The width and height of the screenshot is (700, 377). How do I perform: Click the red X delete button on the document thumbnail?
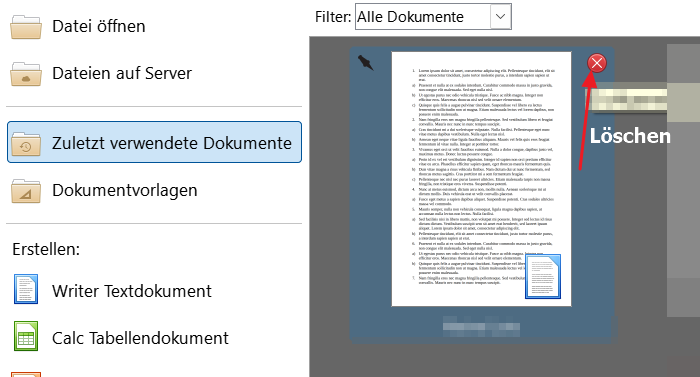pos(597,63)
